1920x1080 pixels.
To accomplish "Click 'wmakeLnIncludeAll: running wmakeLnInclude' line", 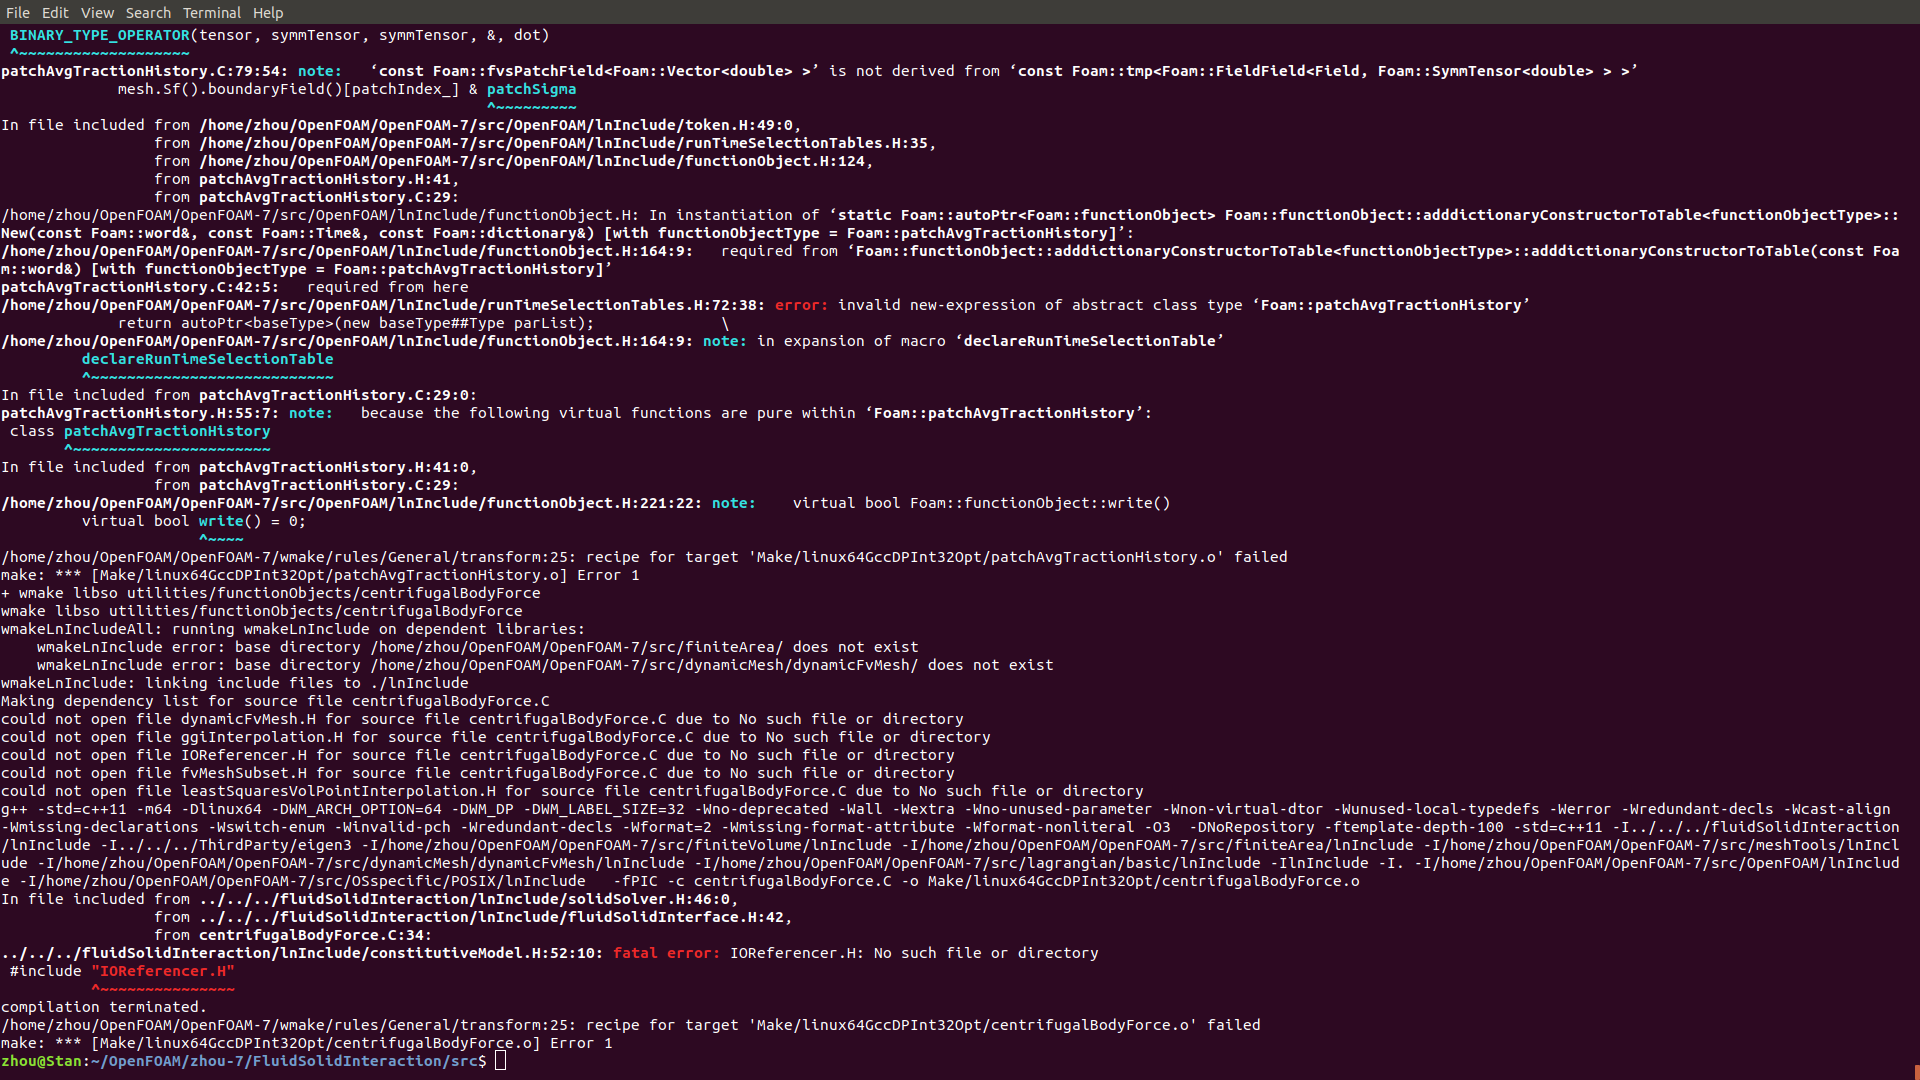I will coord(293,629).
